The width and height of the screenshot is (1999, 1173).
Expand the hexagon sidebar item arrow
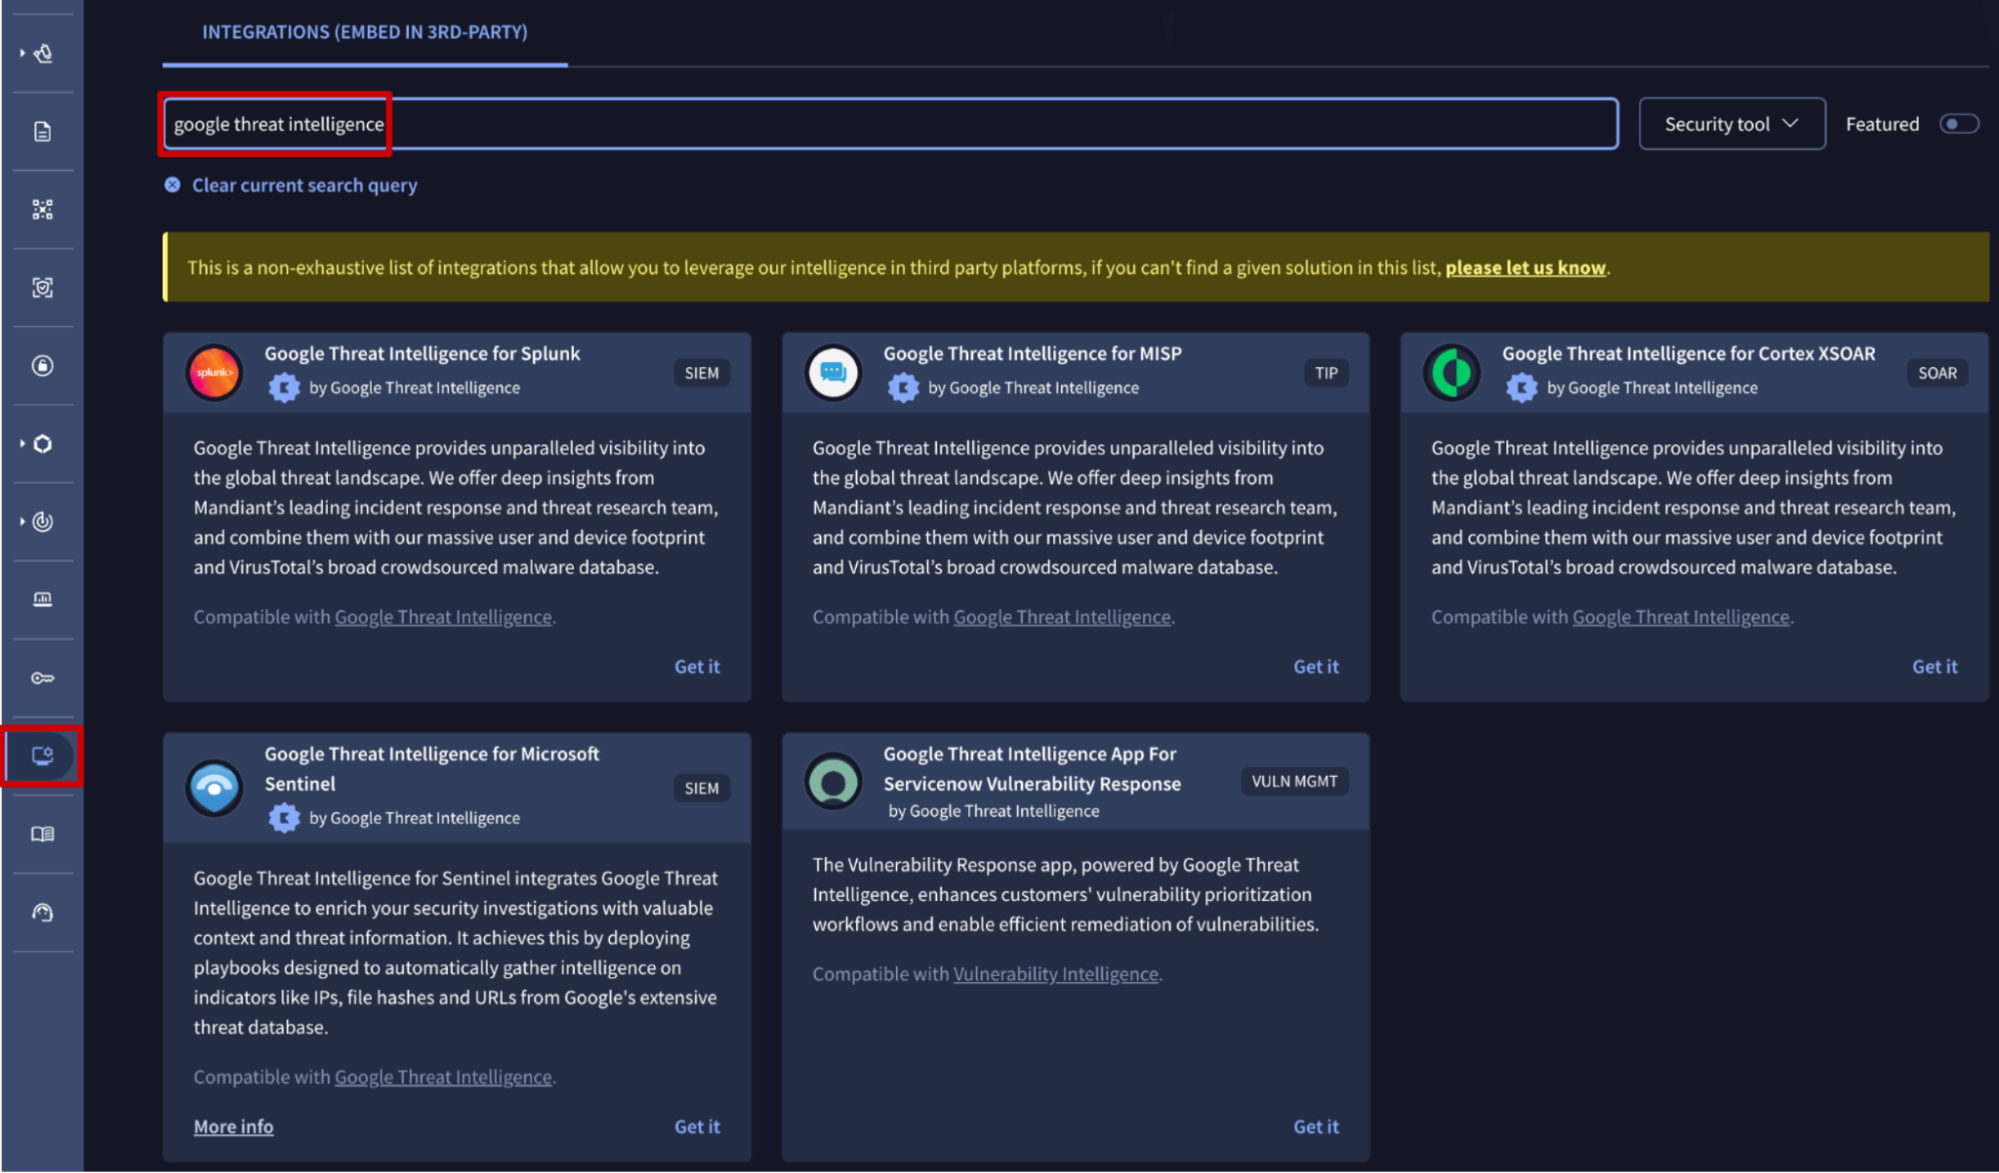coord(22,444)
